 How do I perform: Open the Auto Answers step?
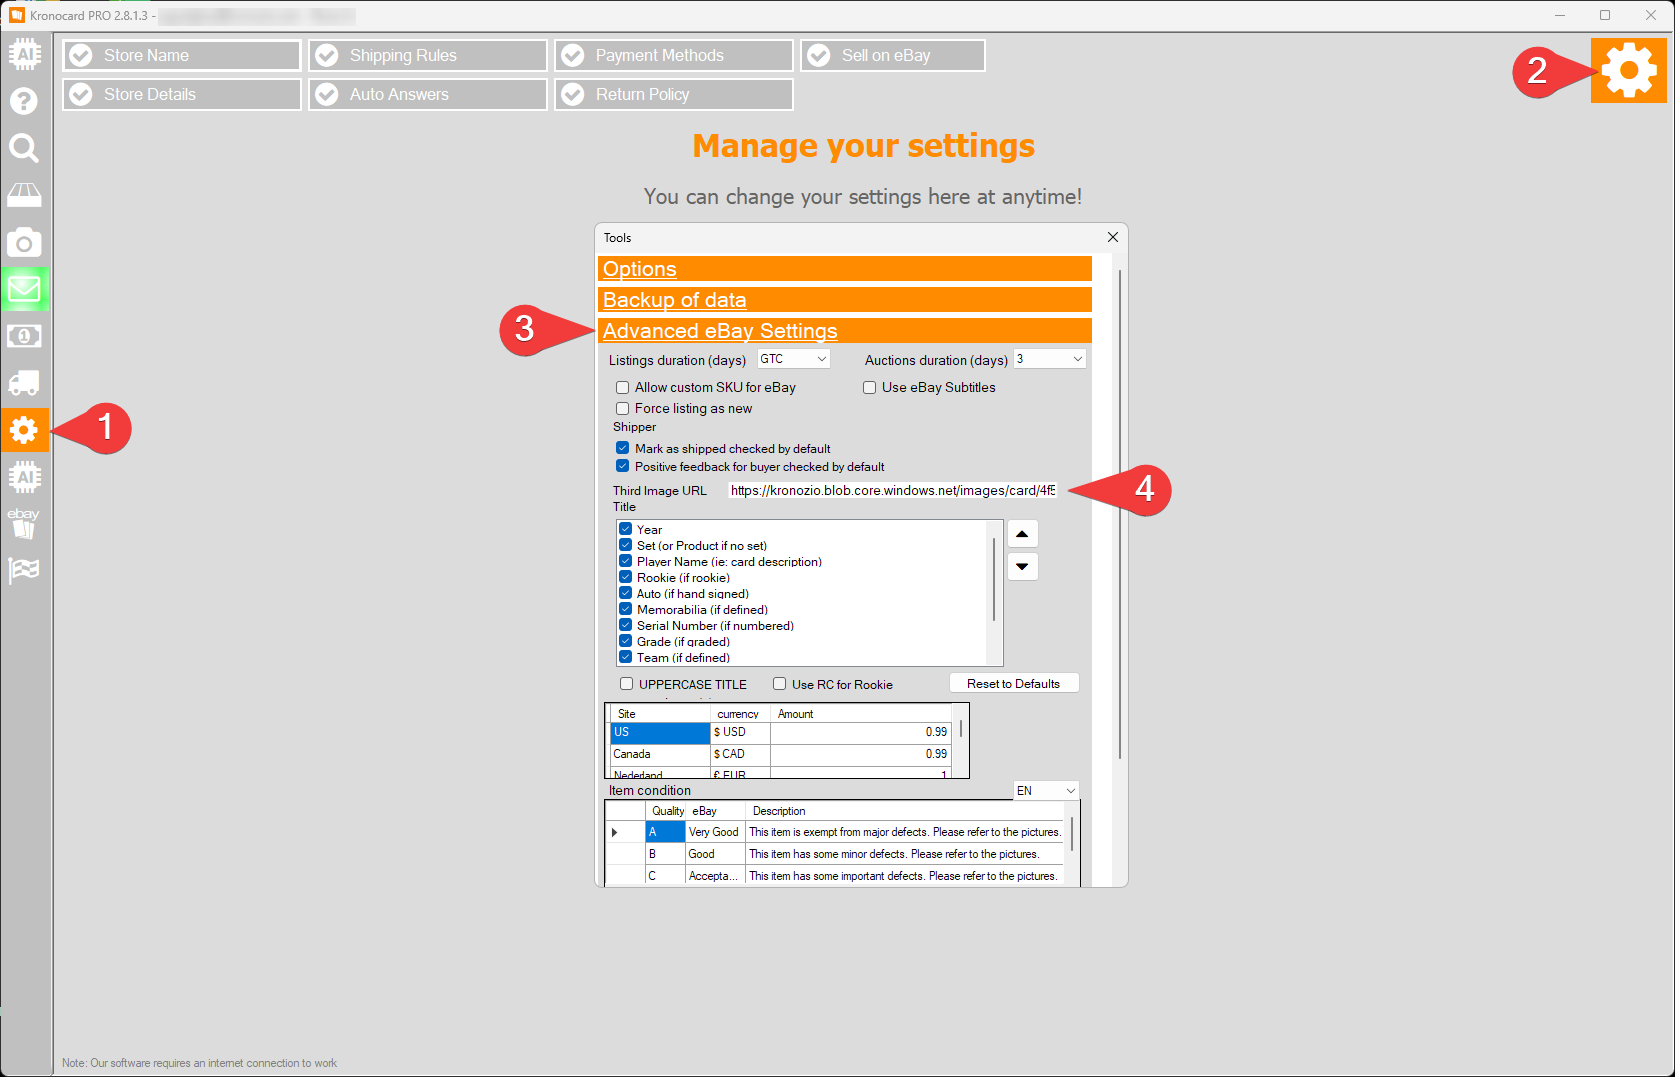point(428,94)
